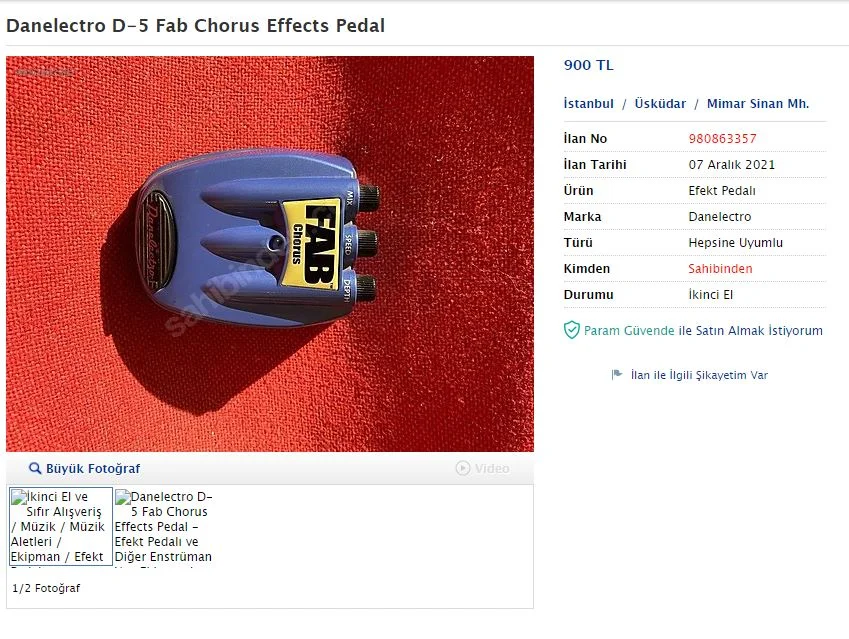Open İlan ile İlgili Şikayetim Var link
Image resolution: width=849 pixels, height=639 pixels.
699,375
